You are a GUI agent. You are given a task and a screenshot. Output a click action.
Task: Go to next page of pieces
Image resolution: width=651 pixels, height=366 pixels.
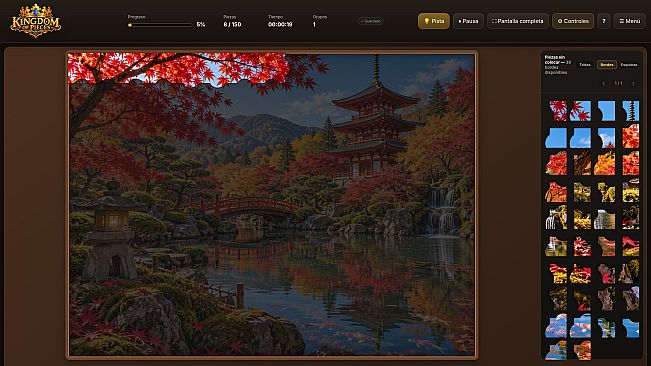(633, 84)
